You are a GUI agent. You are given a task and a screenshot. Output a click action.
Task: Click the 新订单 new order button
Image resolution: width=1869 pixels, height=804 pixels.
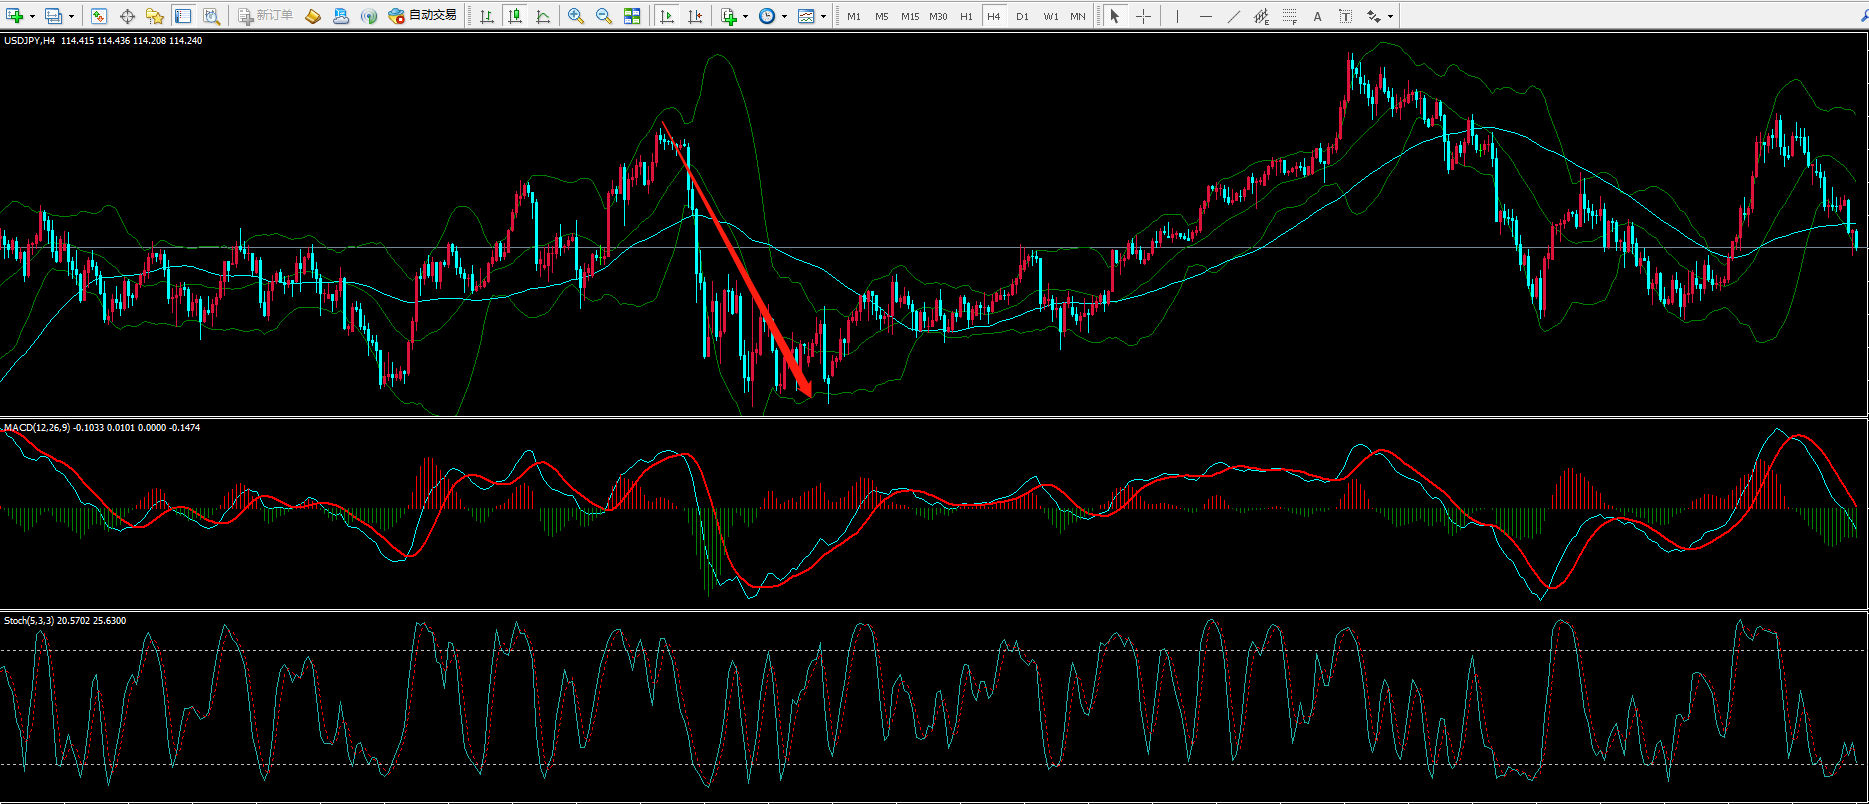[266, 16]
